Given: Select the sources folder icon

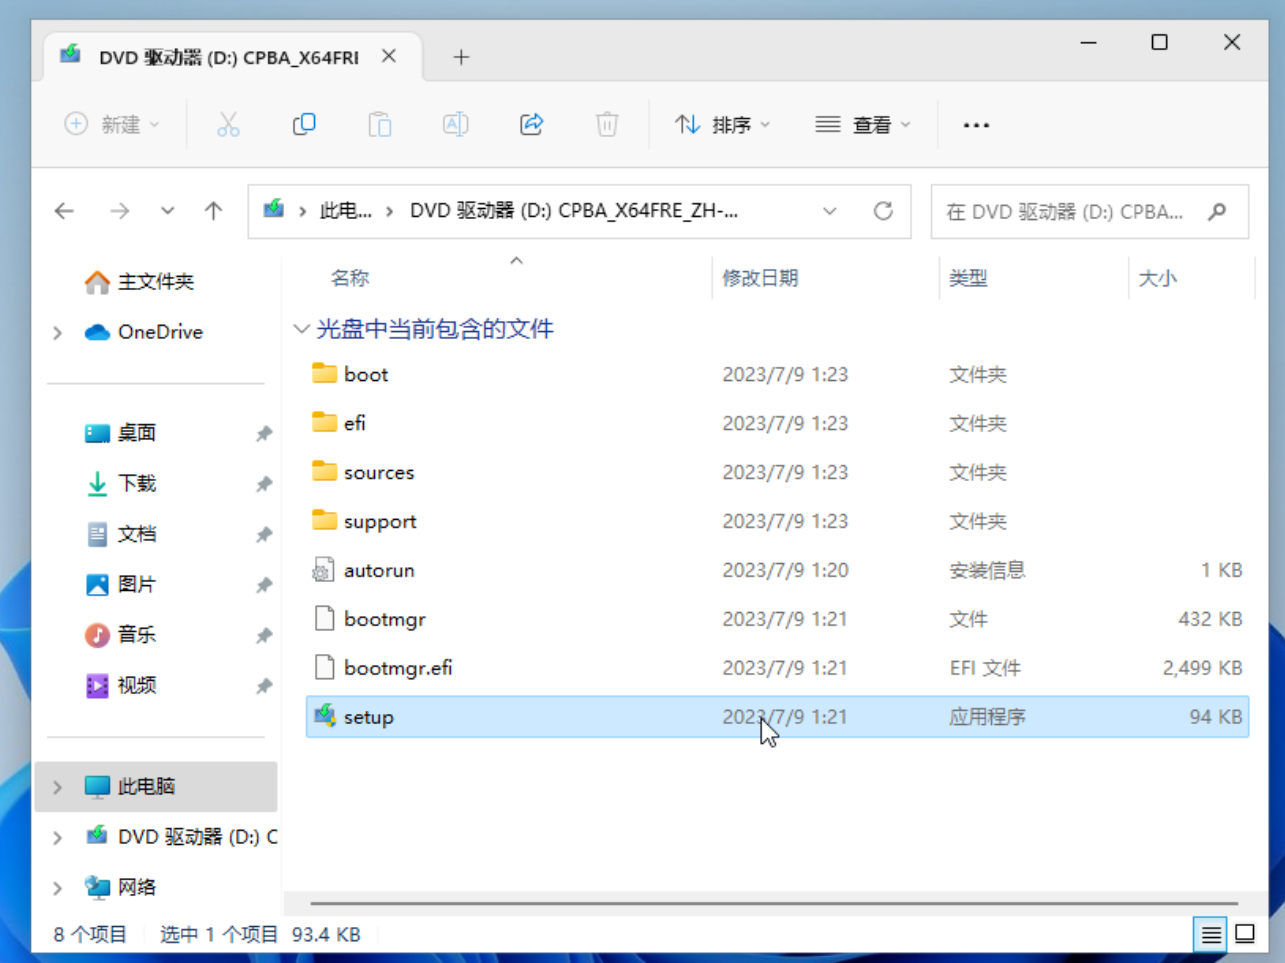Looking at the screenshot, I should 324,472.
